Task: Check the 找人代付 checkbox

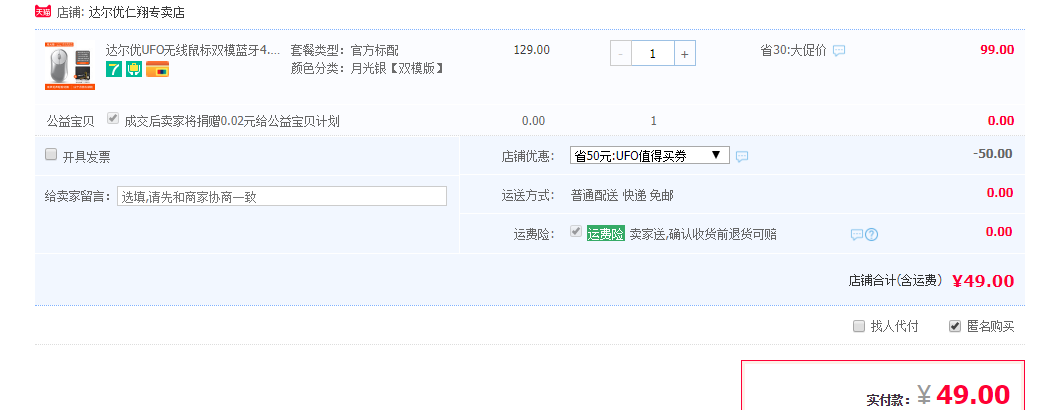Action: [x=859, y=326]
